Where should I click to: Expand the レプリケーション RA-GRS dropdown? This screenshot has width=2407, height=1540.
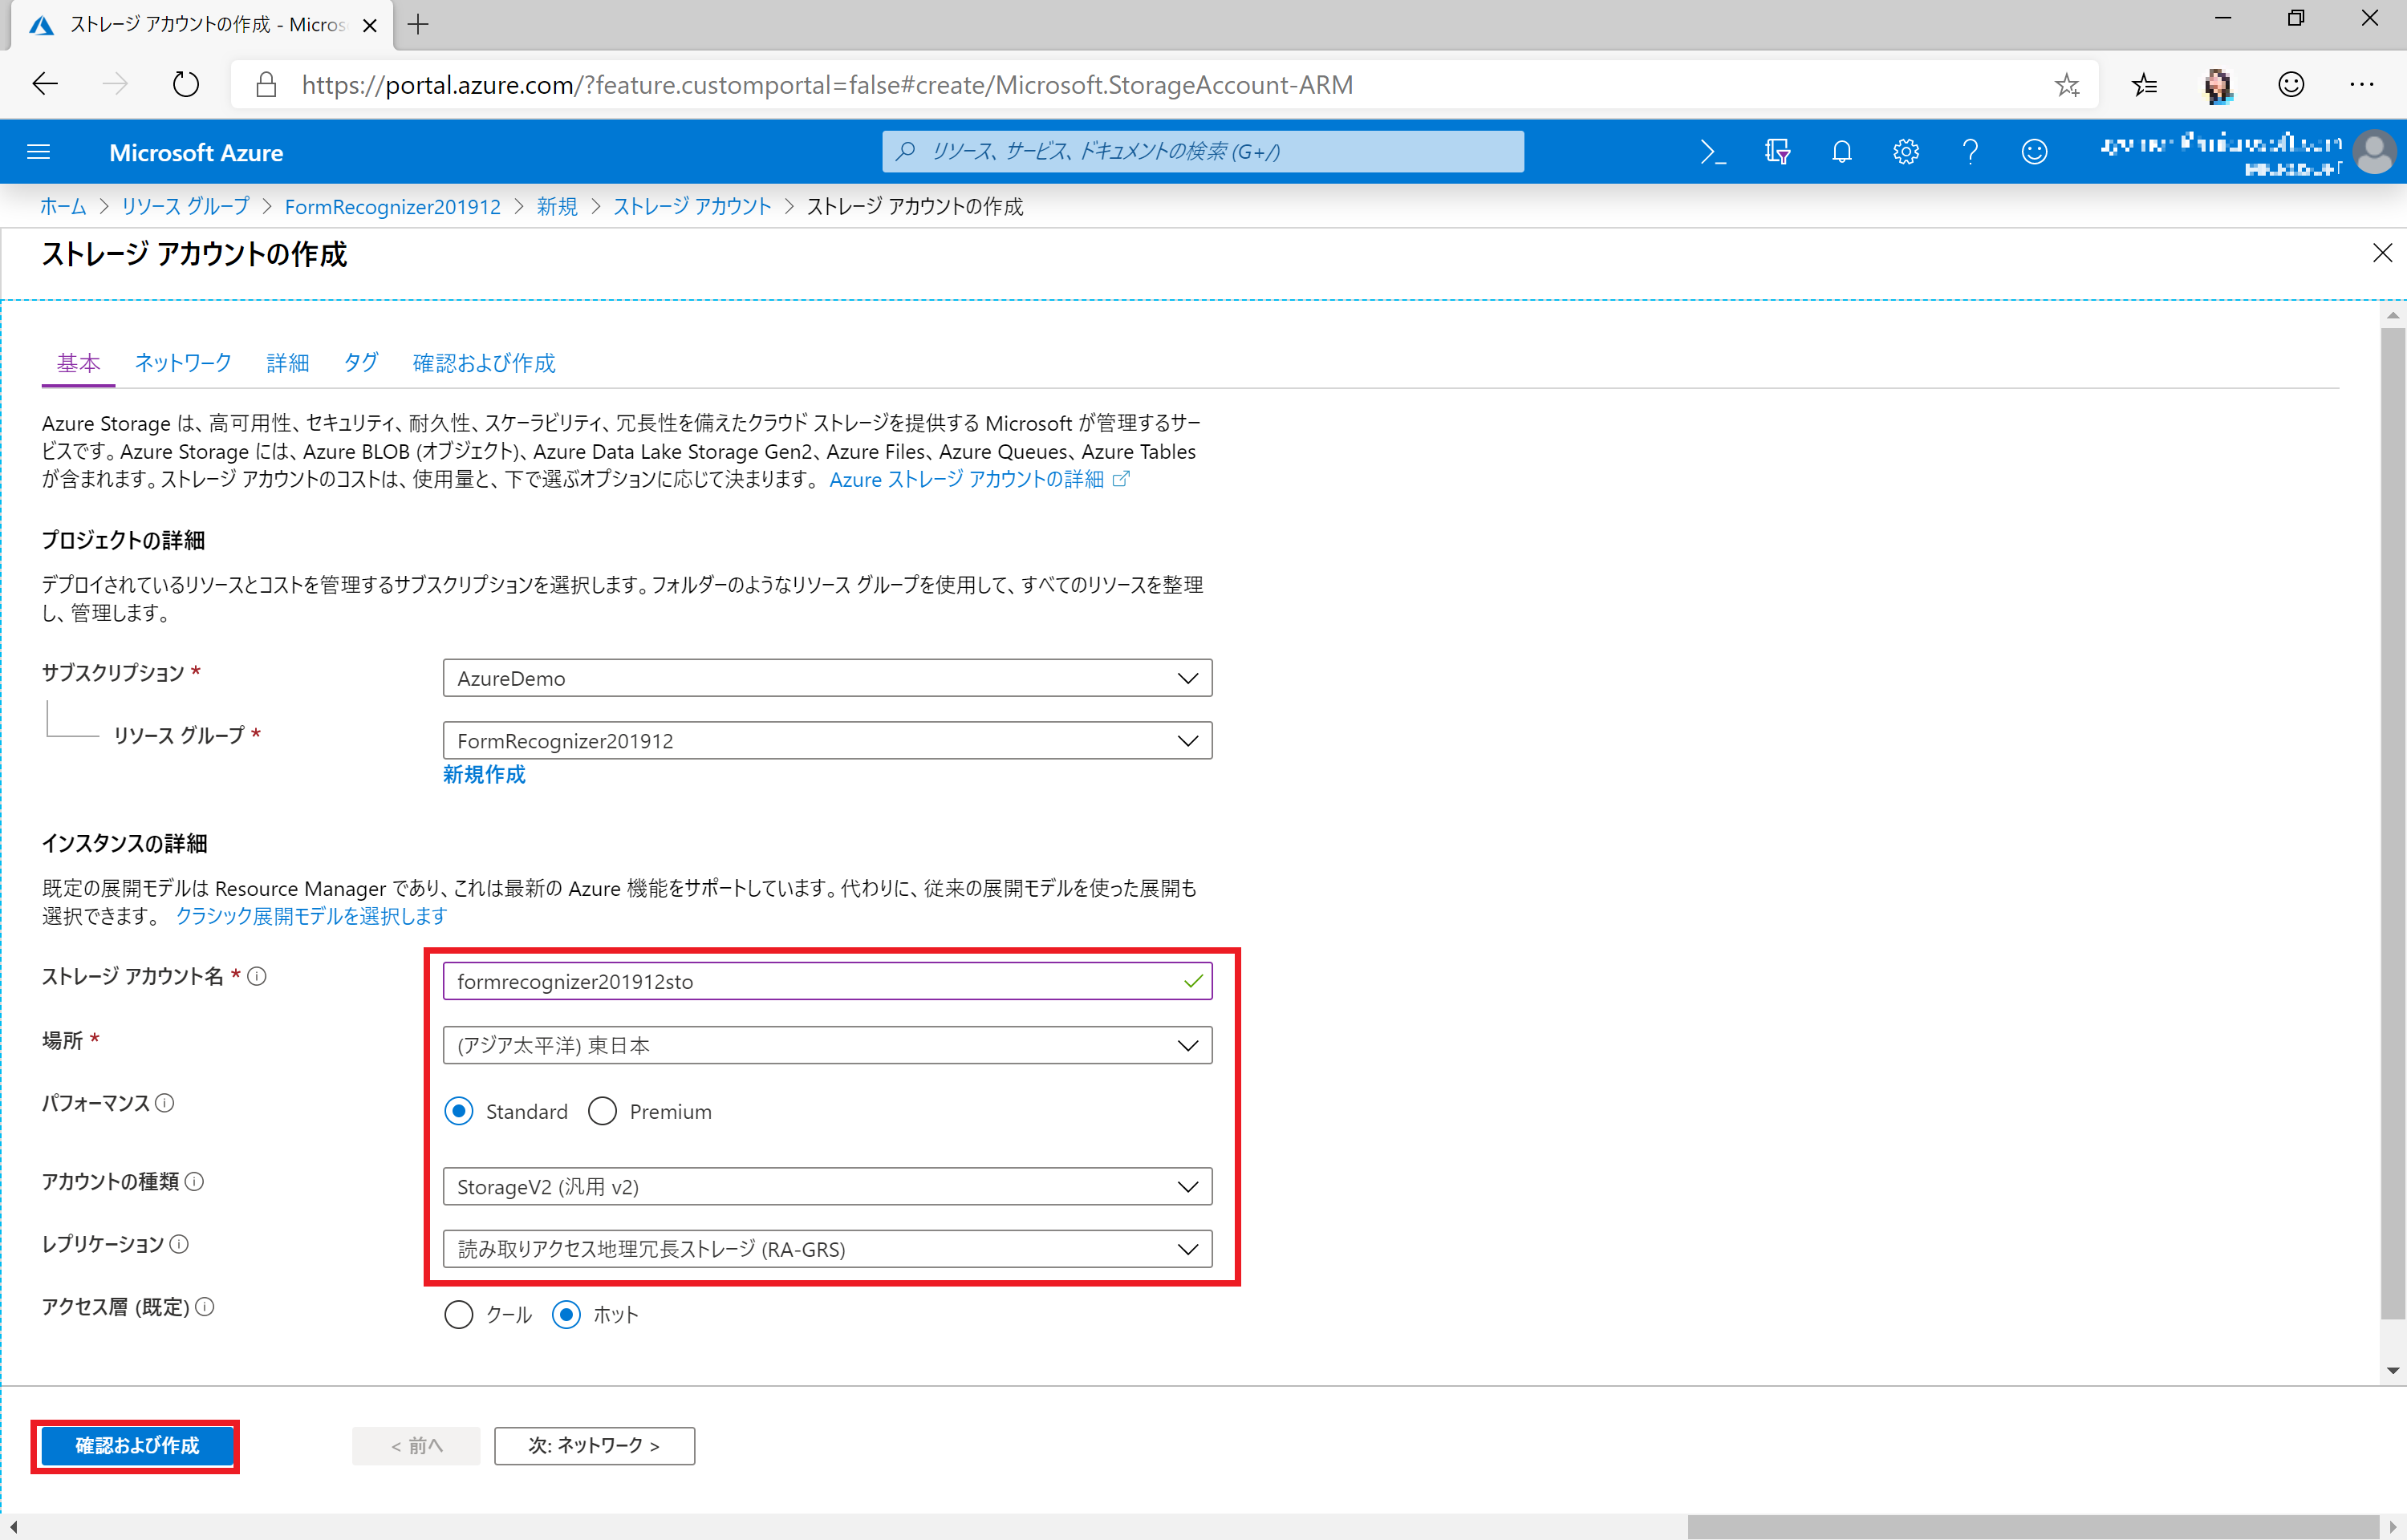pos(827,1249)
